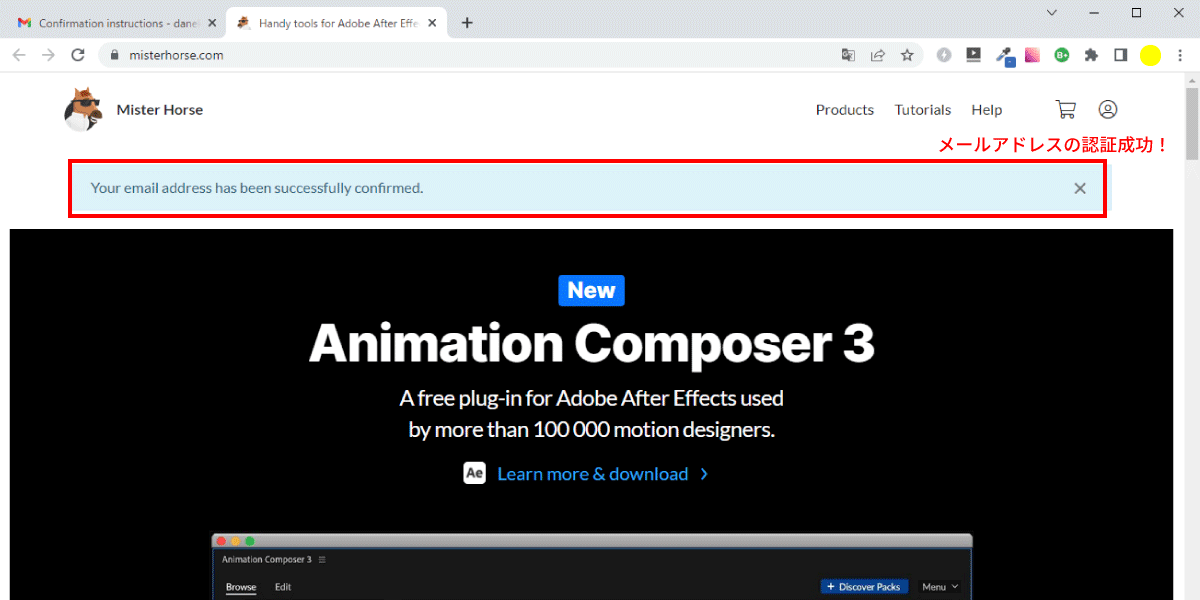This screenshot has height=600, width=1200.
Task: Click the Mister Horse site name
Action: 160,110
